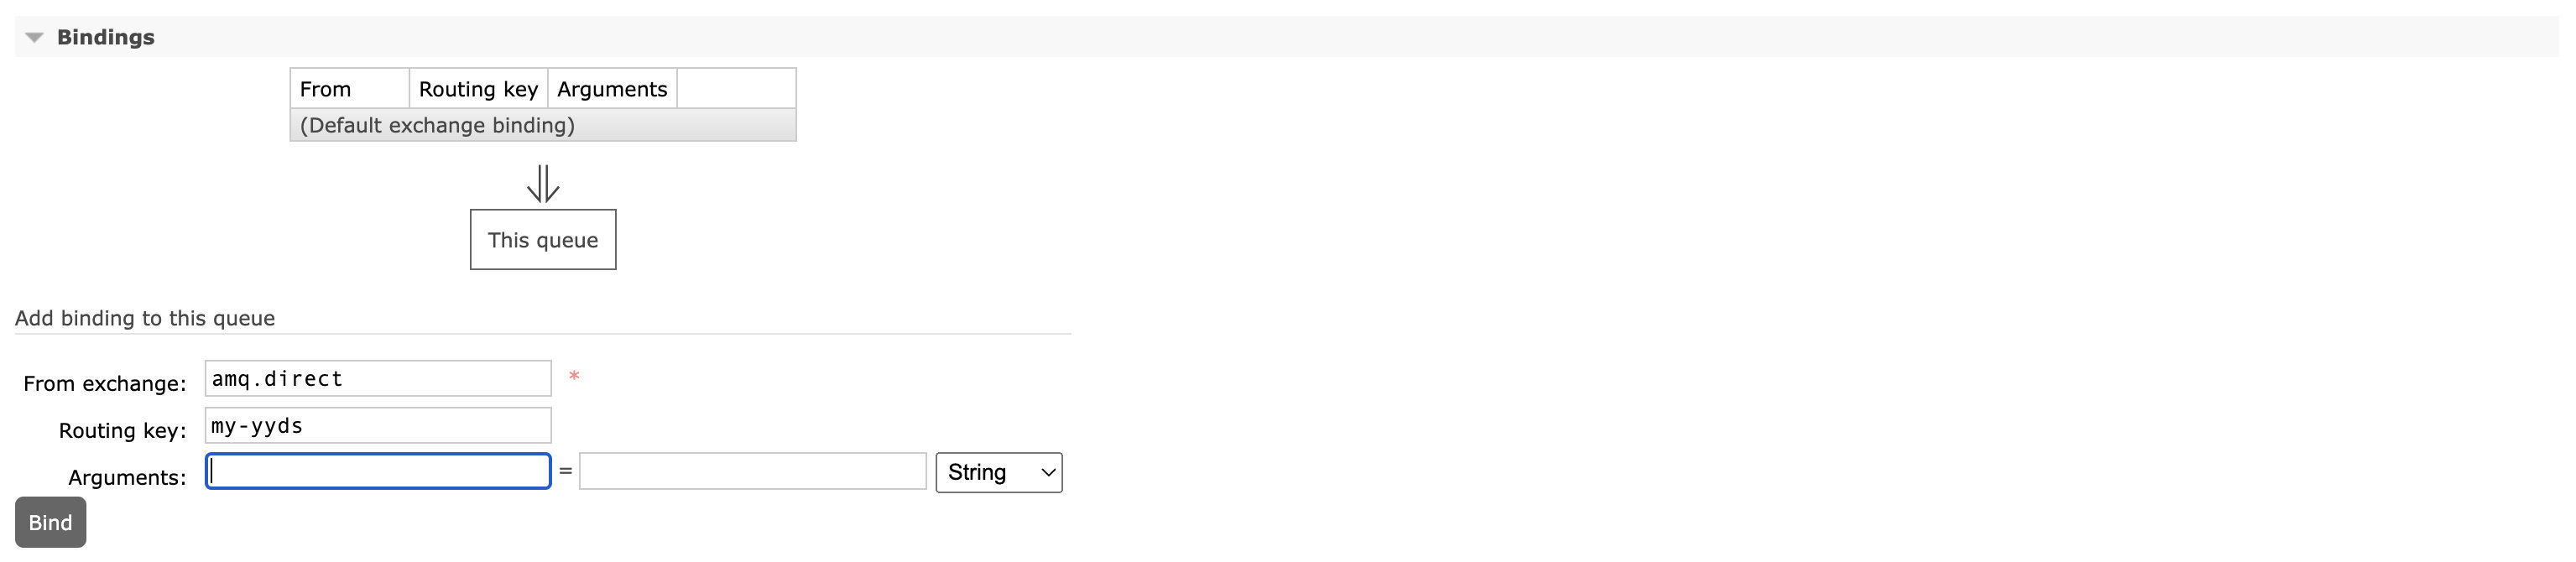This screenshot has height=562, width=2576.
Task: Click the Add binding to this queue heading
Action: pos(145,318)
